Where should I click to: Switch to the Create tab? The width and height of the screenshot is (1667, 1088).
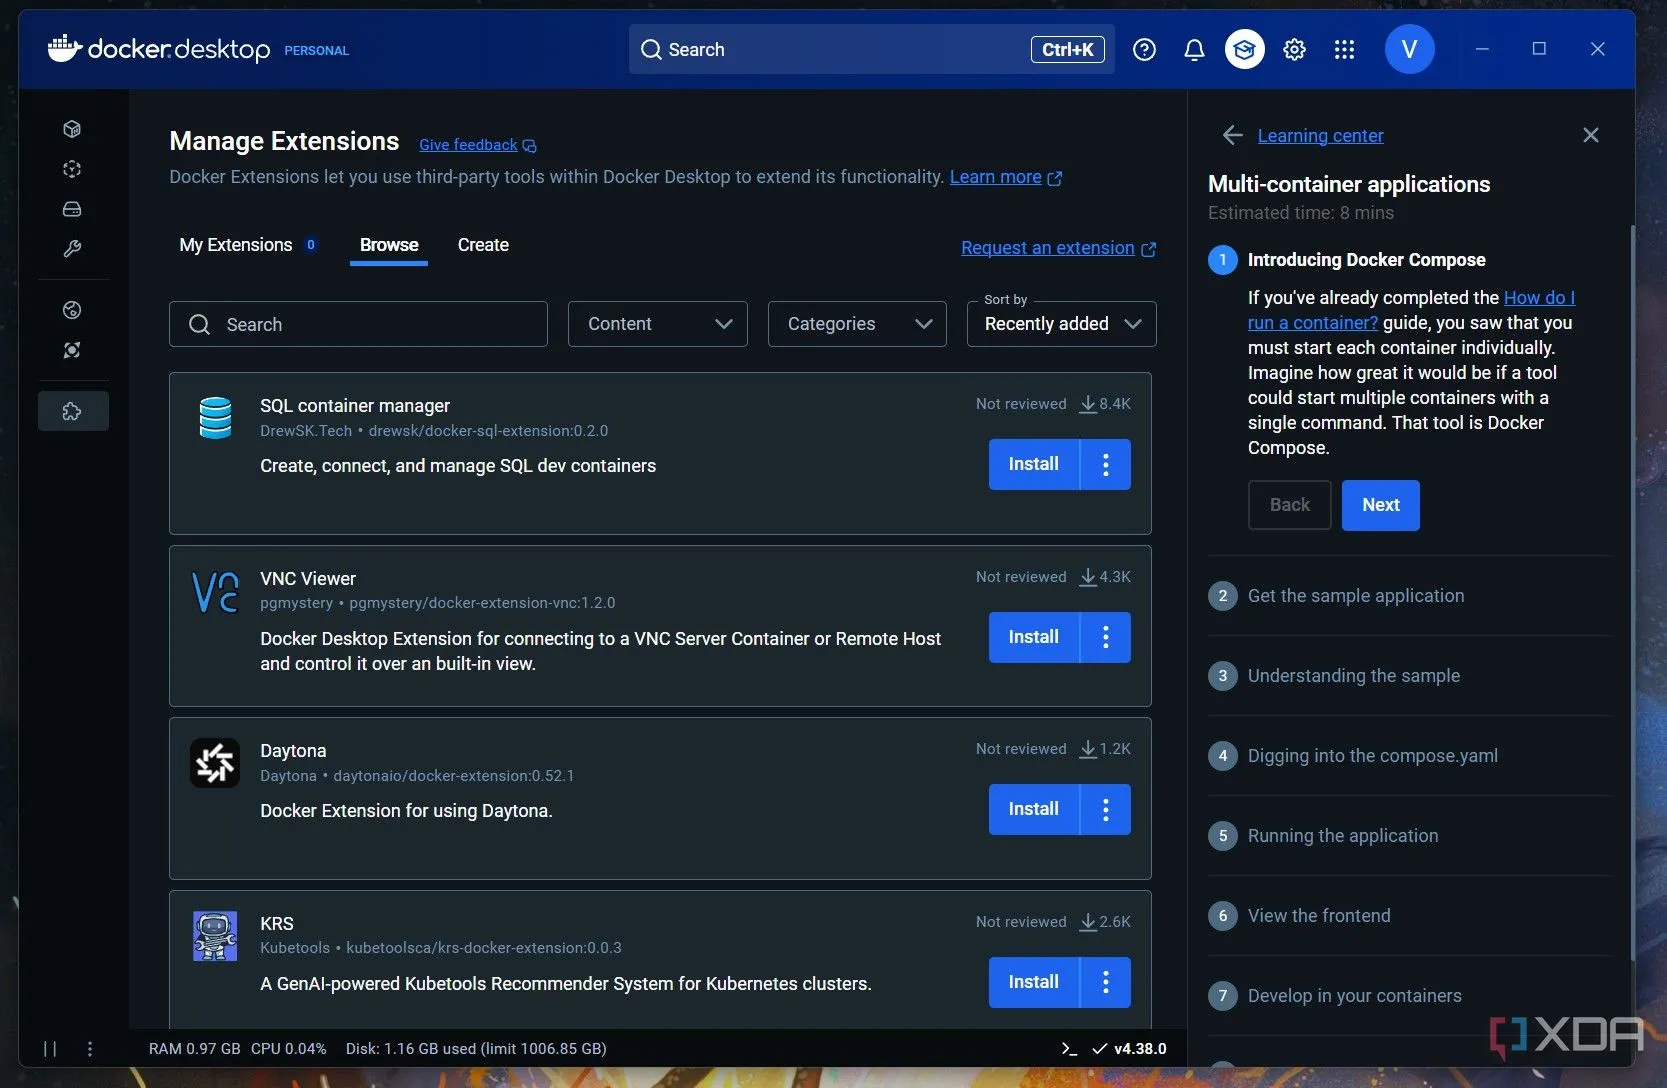(483, 245)
